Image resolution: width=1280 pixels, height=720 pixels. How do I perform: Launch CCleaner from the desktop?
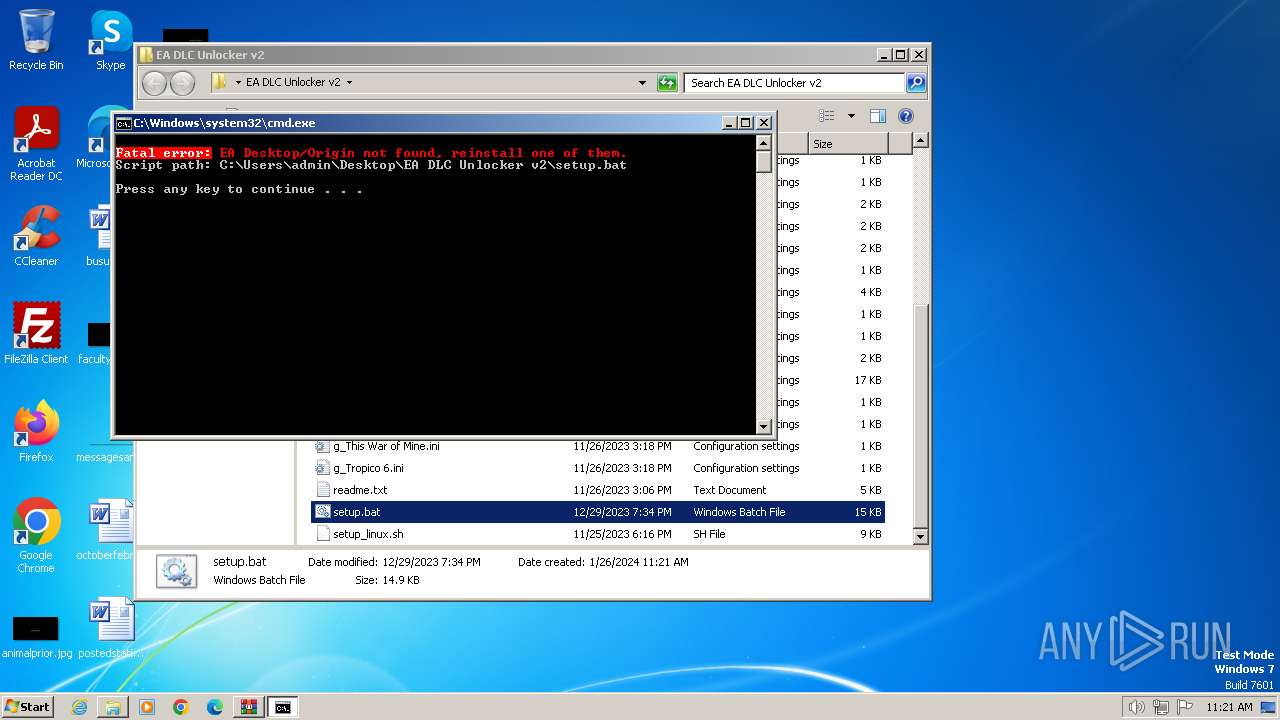36,236
